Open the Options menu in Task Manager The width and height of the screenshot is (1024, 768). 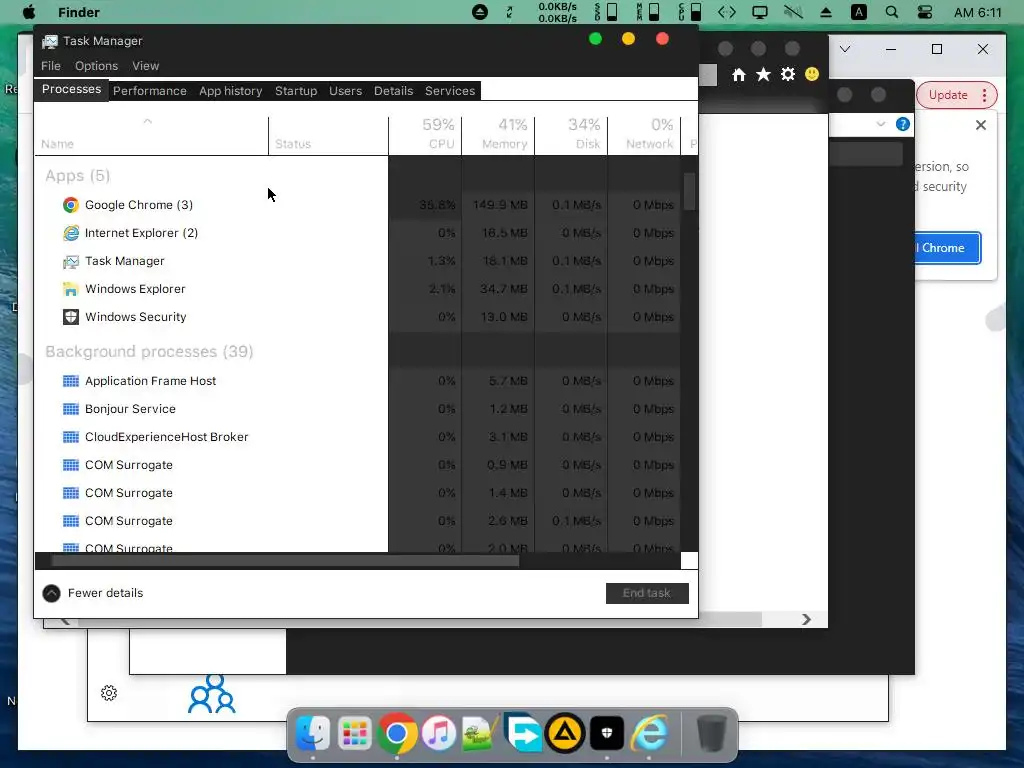96,66
